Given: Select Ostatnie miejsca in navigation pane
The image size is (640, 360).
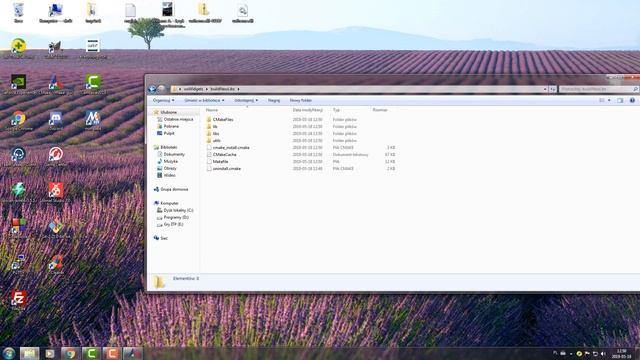Looking at the screenshot, I should [178, 119].
